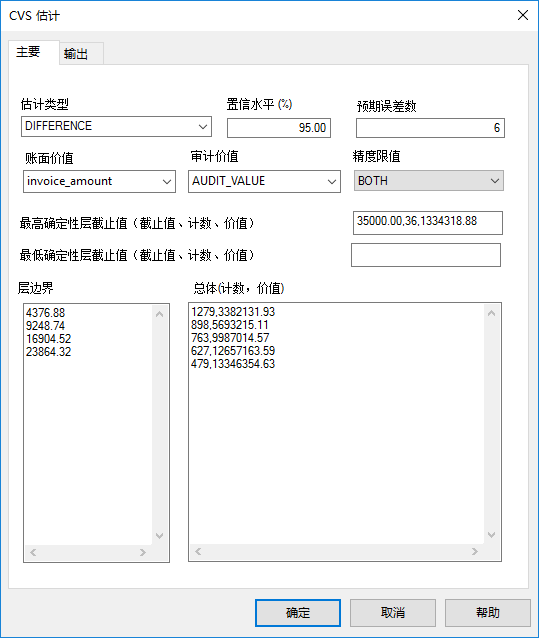Click the empty 最低确定性层截止值 field
Viewport: 539px width, 638px height.
tap(426, 255)
